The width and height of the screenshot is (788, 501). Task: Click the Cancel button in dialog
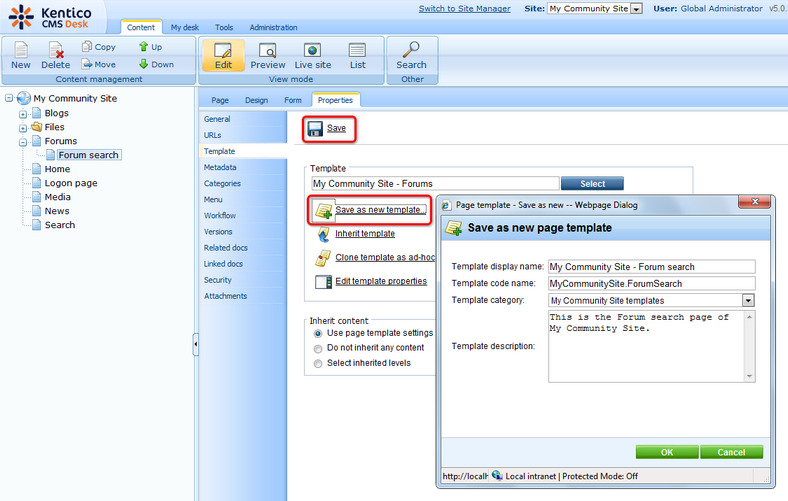(x=731, y=452)
